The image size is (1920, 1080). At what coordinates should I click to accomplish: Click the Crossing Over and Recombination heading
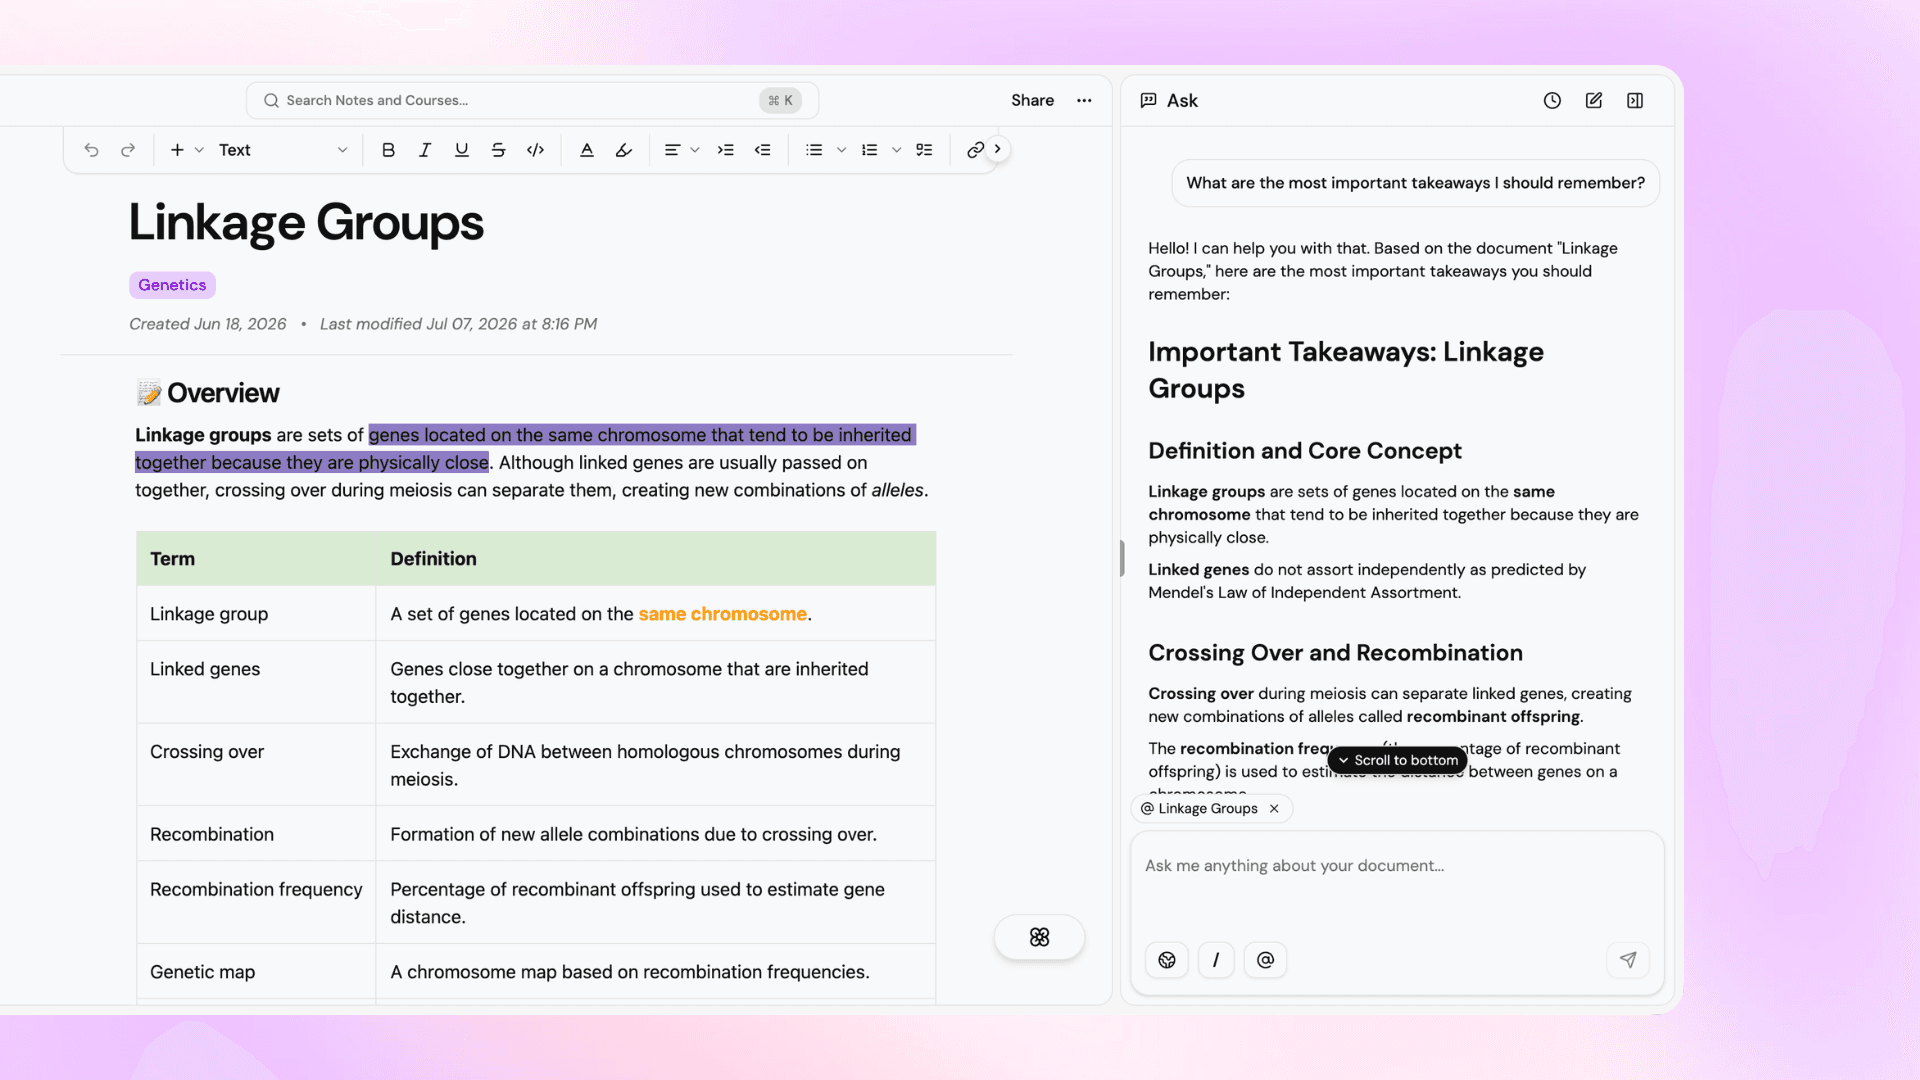1335,653
